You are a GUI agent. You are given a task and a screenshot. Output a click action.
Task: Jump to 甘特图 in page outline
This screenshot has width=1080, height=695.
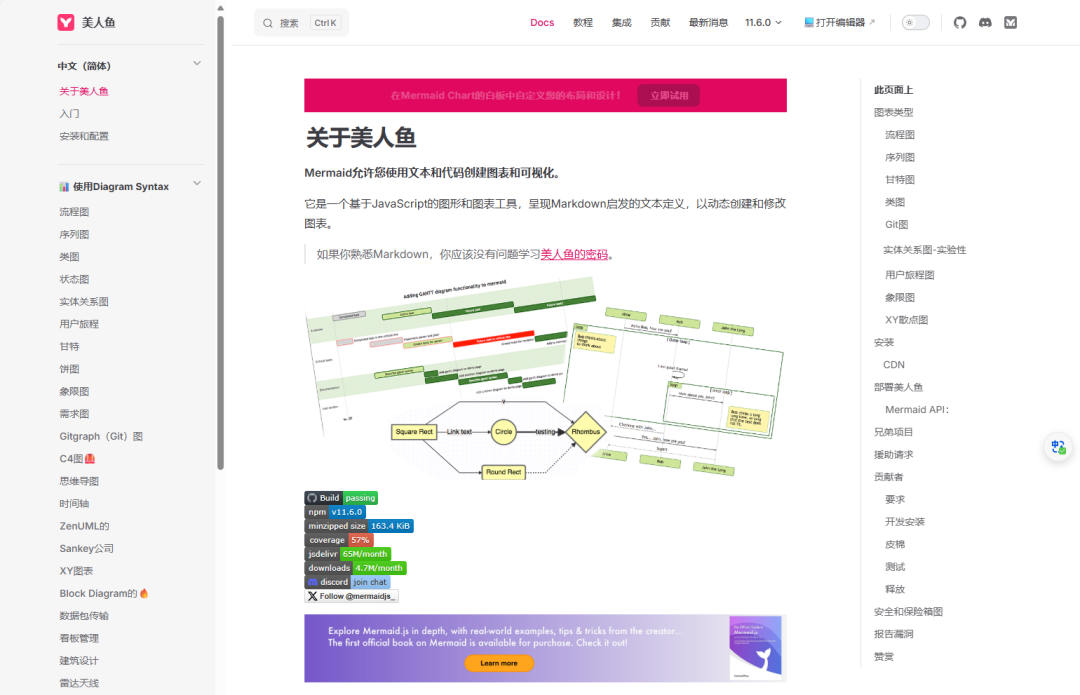click(900, 180)
